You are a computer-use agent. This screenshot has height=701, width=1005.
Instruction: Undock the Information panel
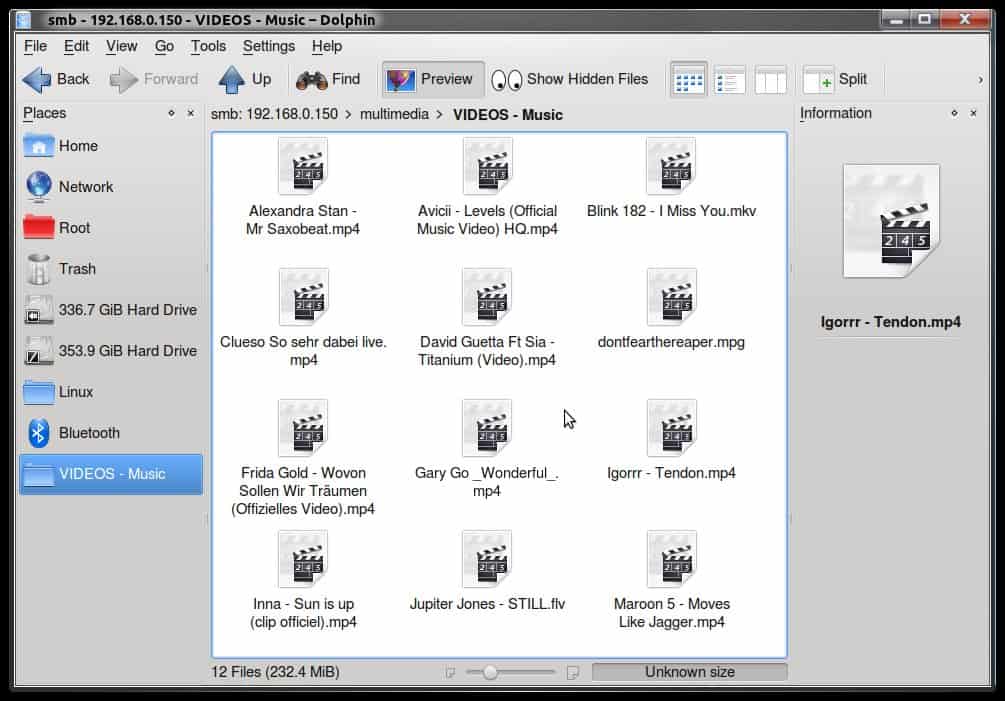click(954, 113)
